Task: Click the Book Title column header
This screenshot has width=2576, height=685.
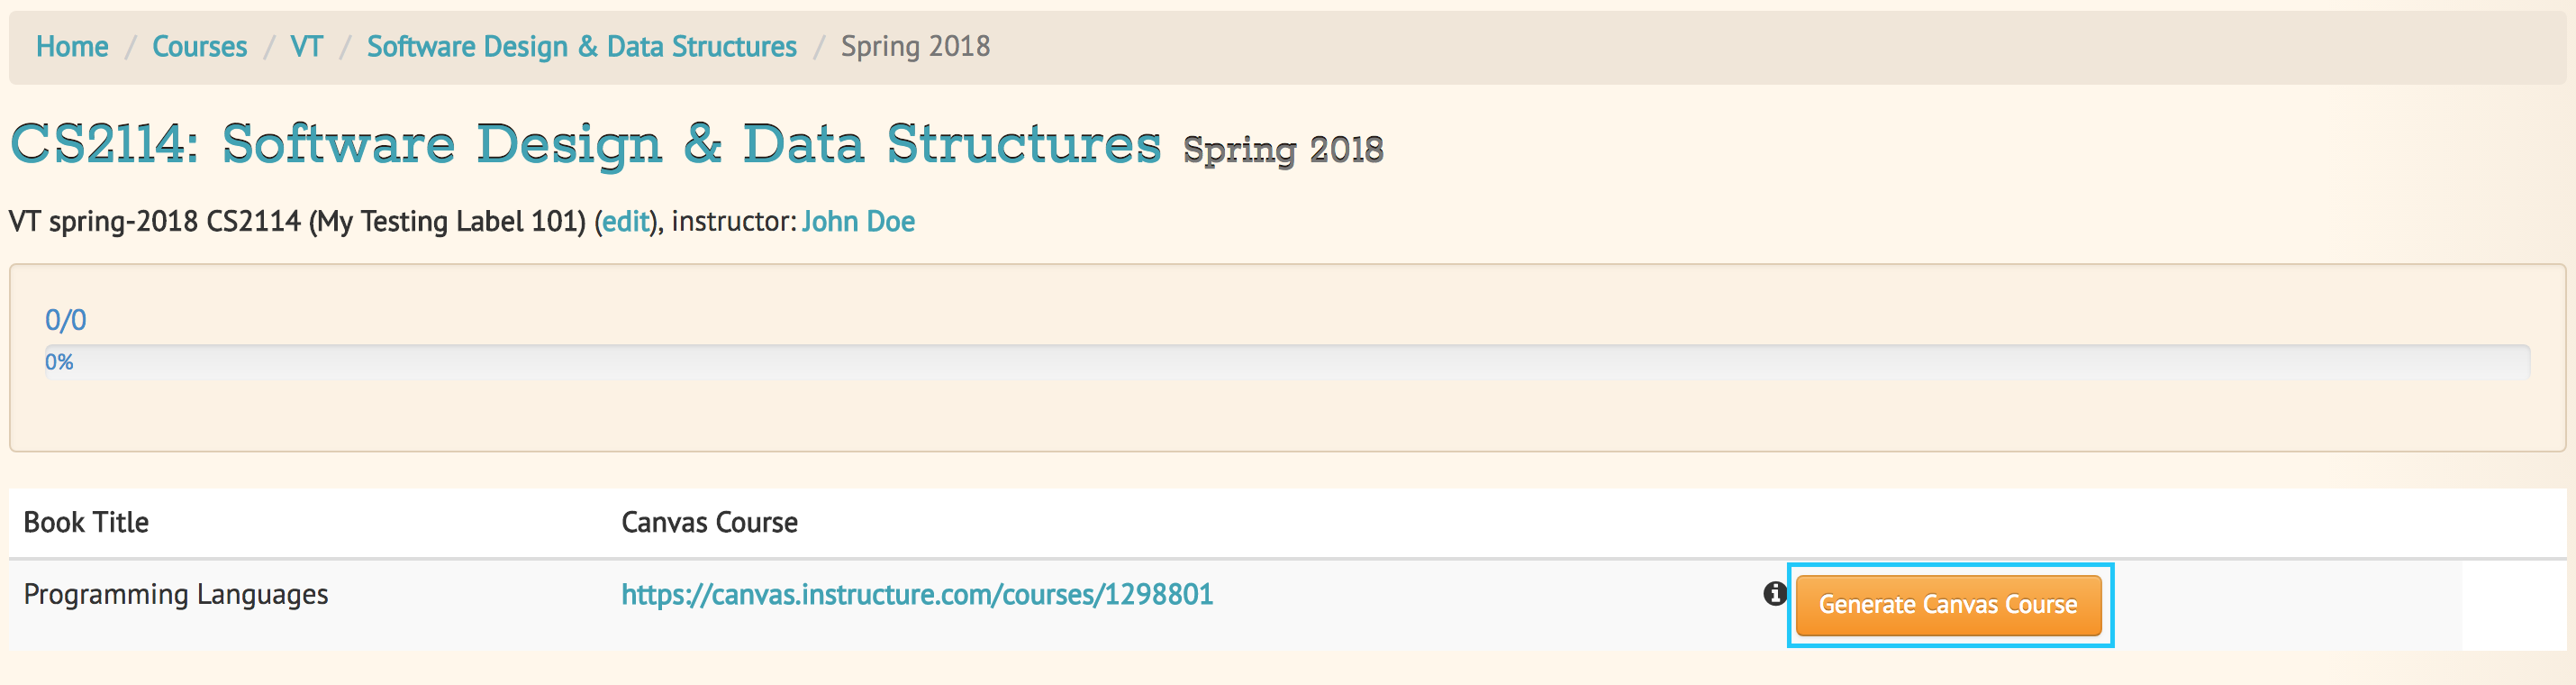Action: click(x=86, y=522)
